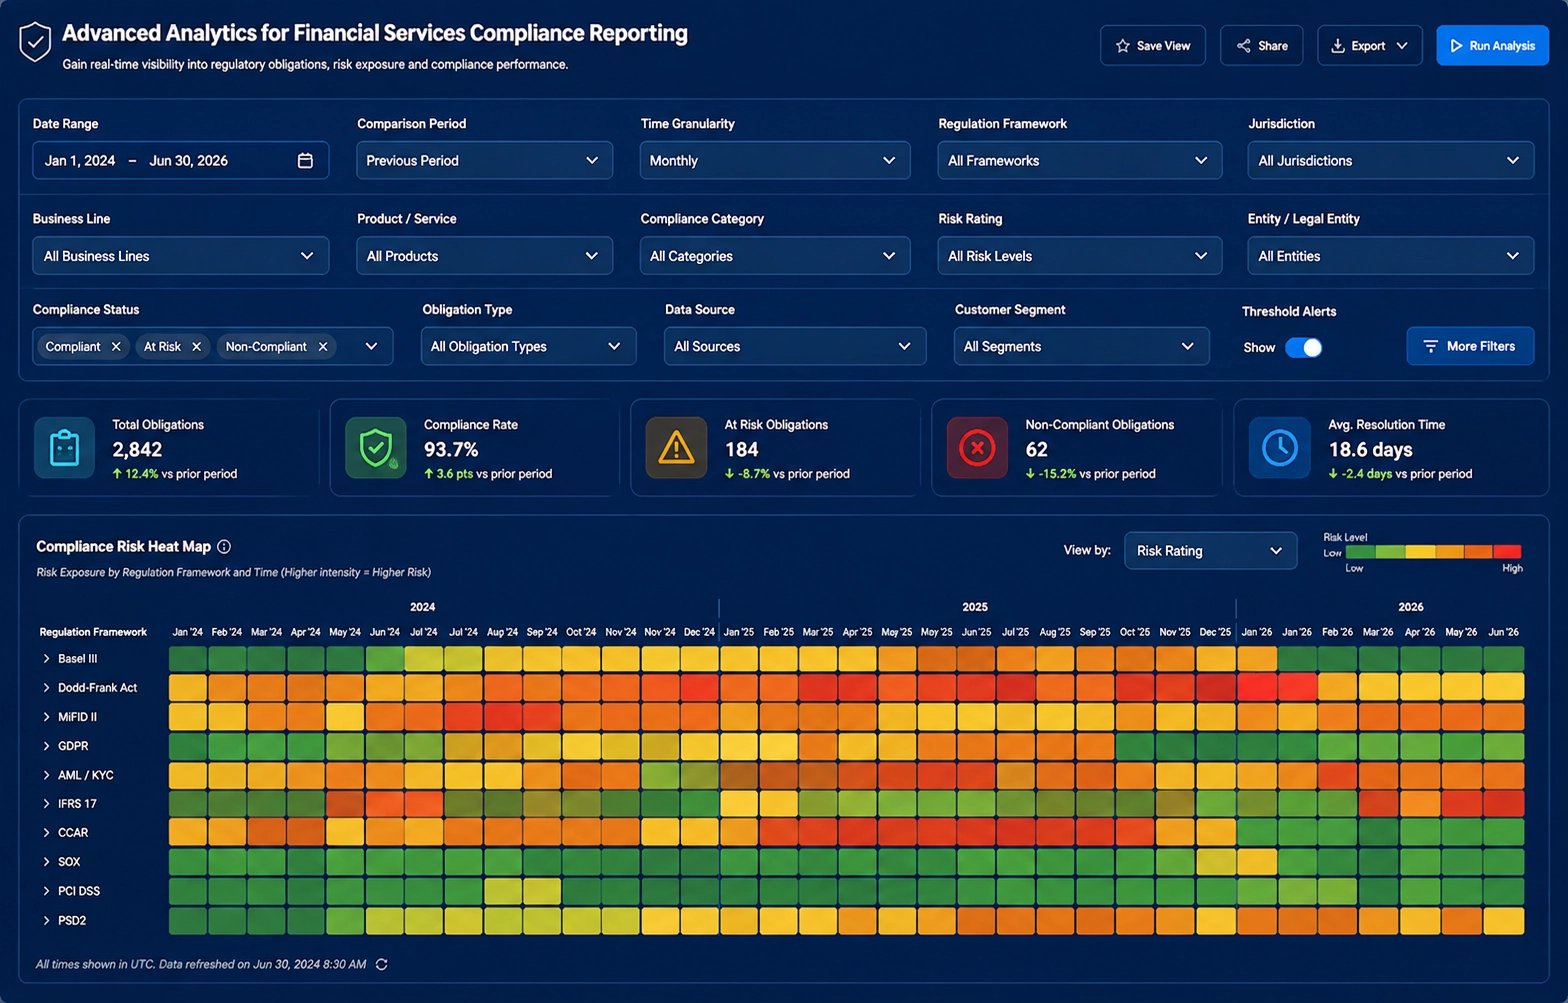Click the Compliance Rate value 93.7%
Viewport: 1568px width, 1003px height.
coord(451,450)
